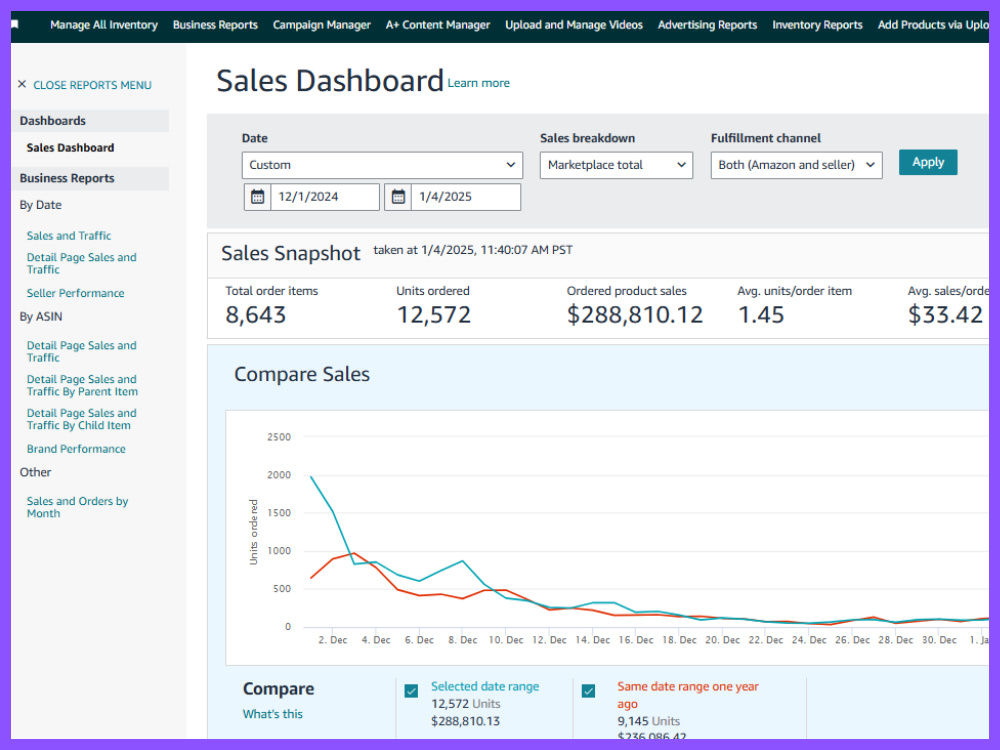Click the Other sidebar label
The height and width of the screenshot is (750, 1000).
(35, 472)
